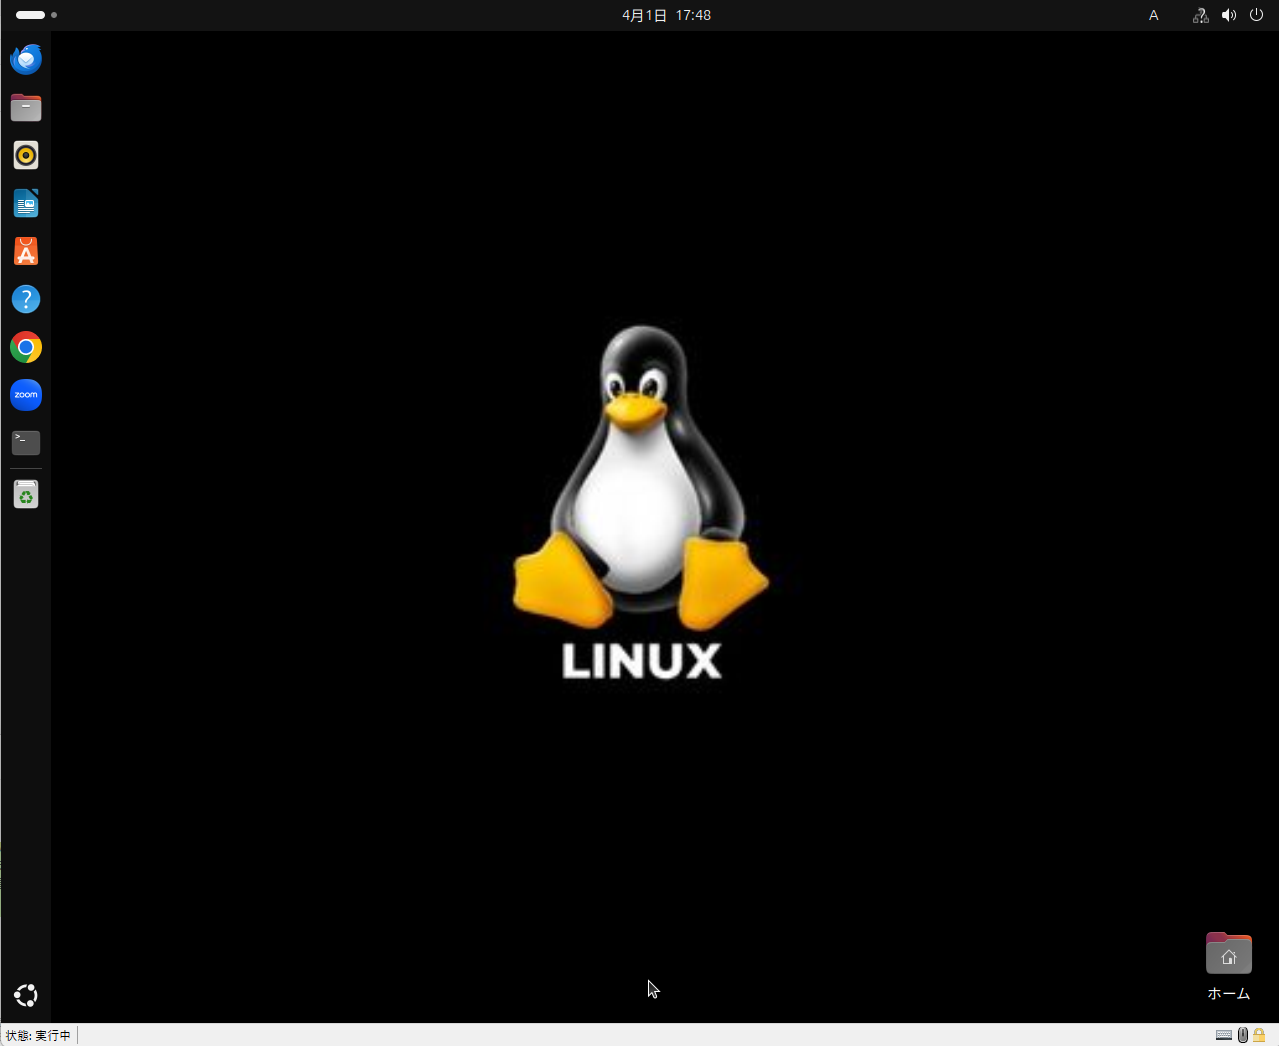Open the input method 'A' menu
1279x1046 pixels.
click(x=1153, y=15)
